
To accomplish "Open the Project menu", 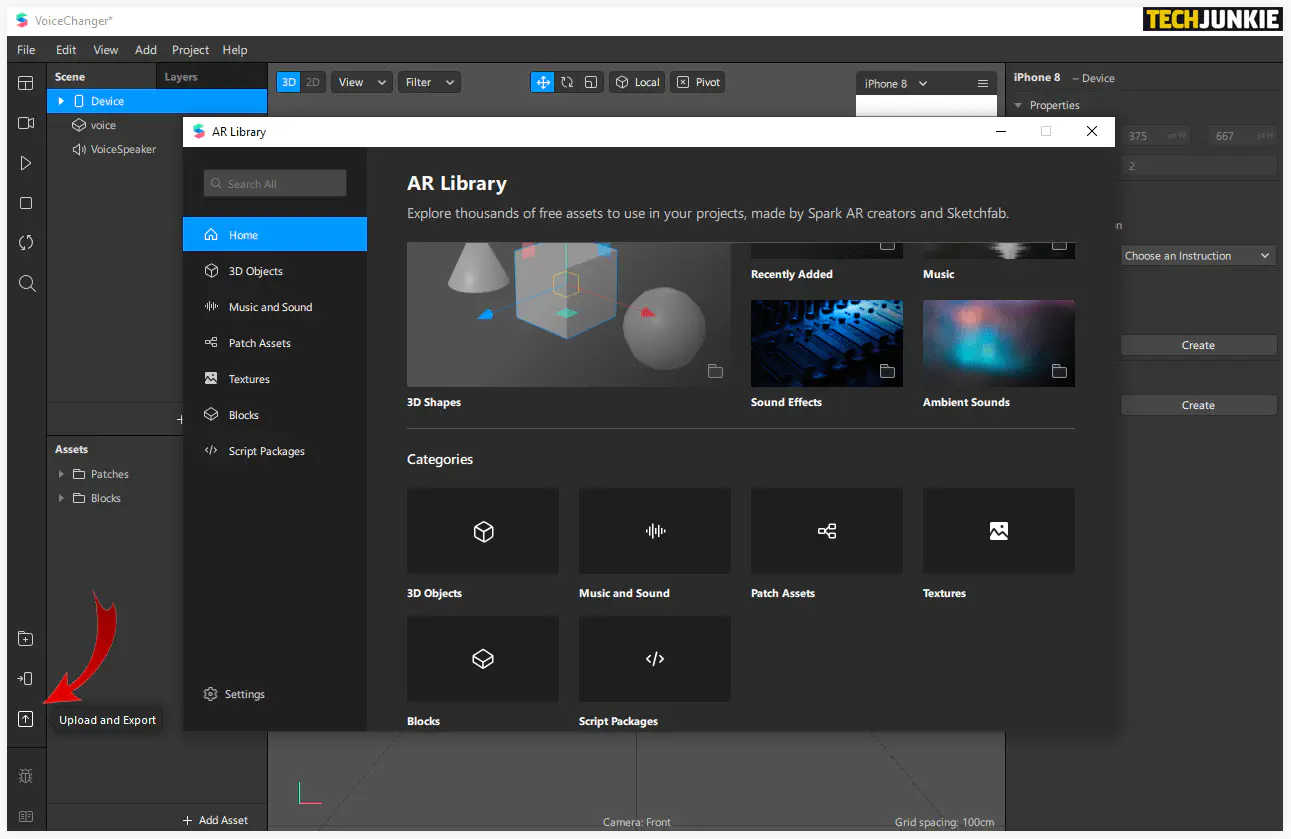I will click(190, 50).
